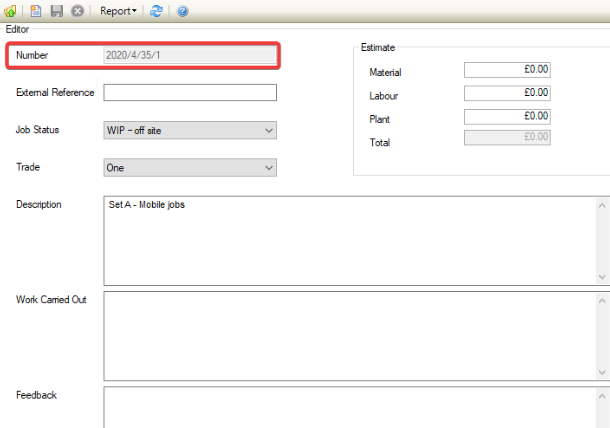
Task: Click Work Carried Out scrollbar up arrow
Action: pyautogui.click(x=602, y=300)
